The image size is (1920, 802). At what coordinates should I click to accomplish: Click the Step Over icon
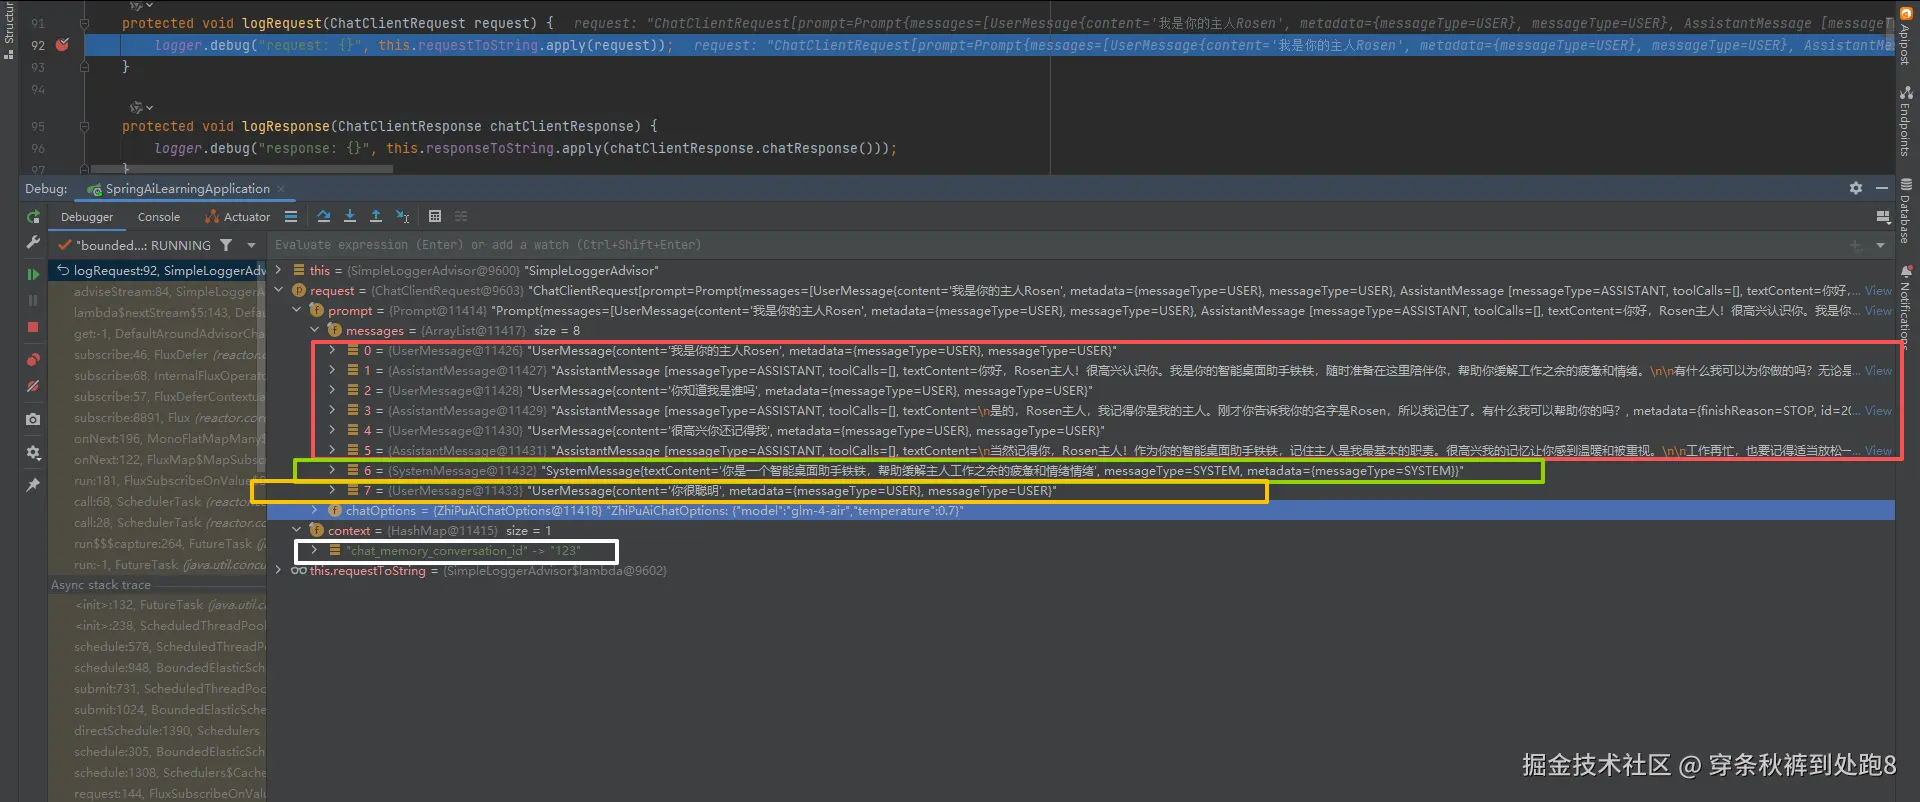tap(323, 216)
